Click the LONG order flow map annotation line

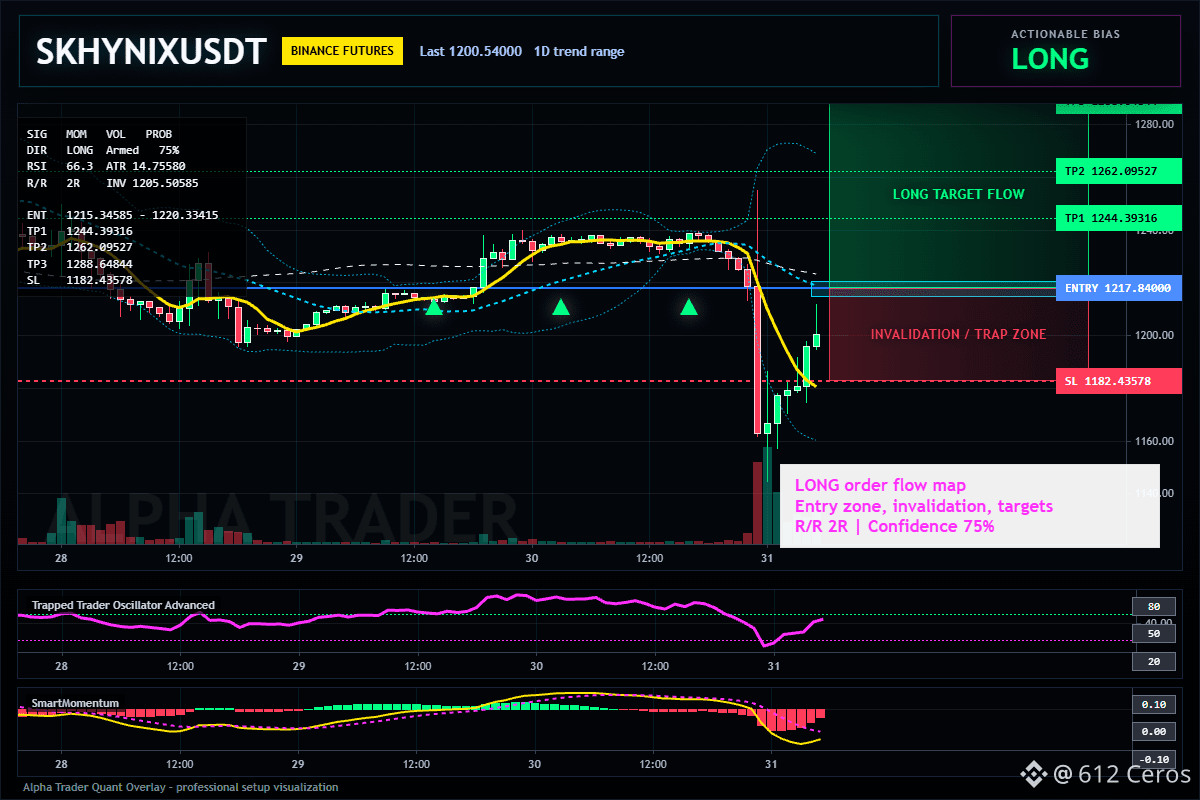pos(880,486)
